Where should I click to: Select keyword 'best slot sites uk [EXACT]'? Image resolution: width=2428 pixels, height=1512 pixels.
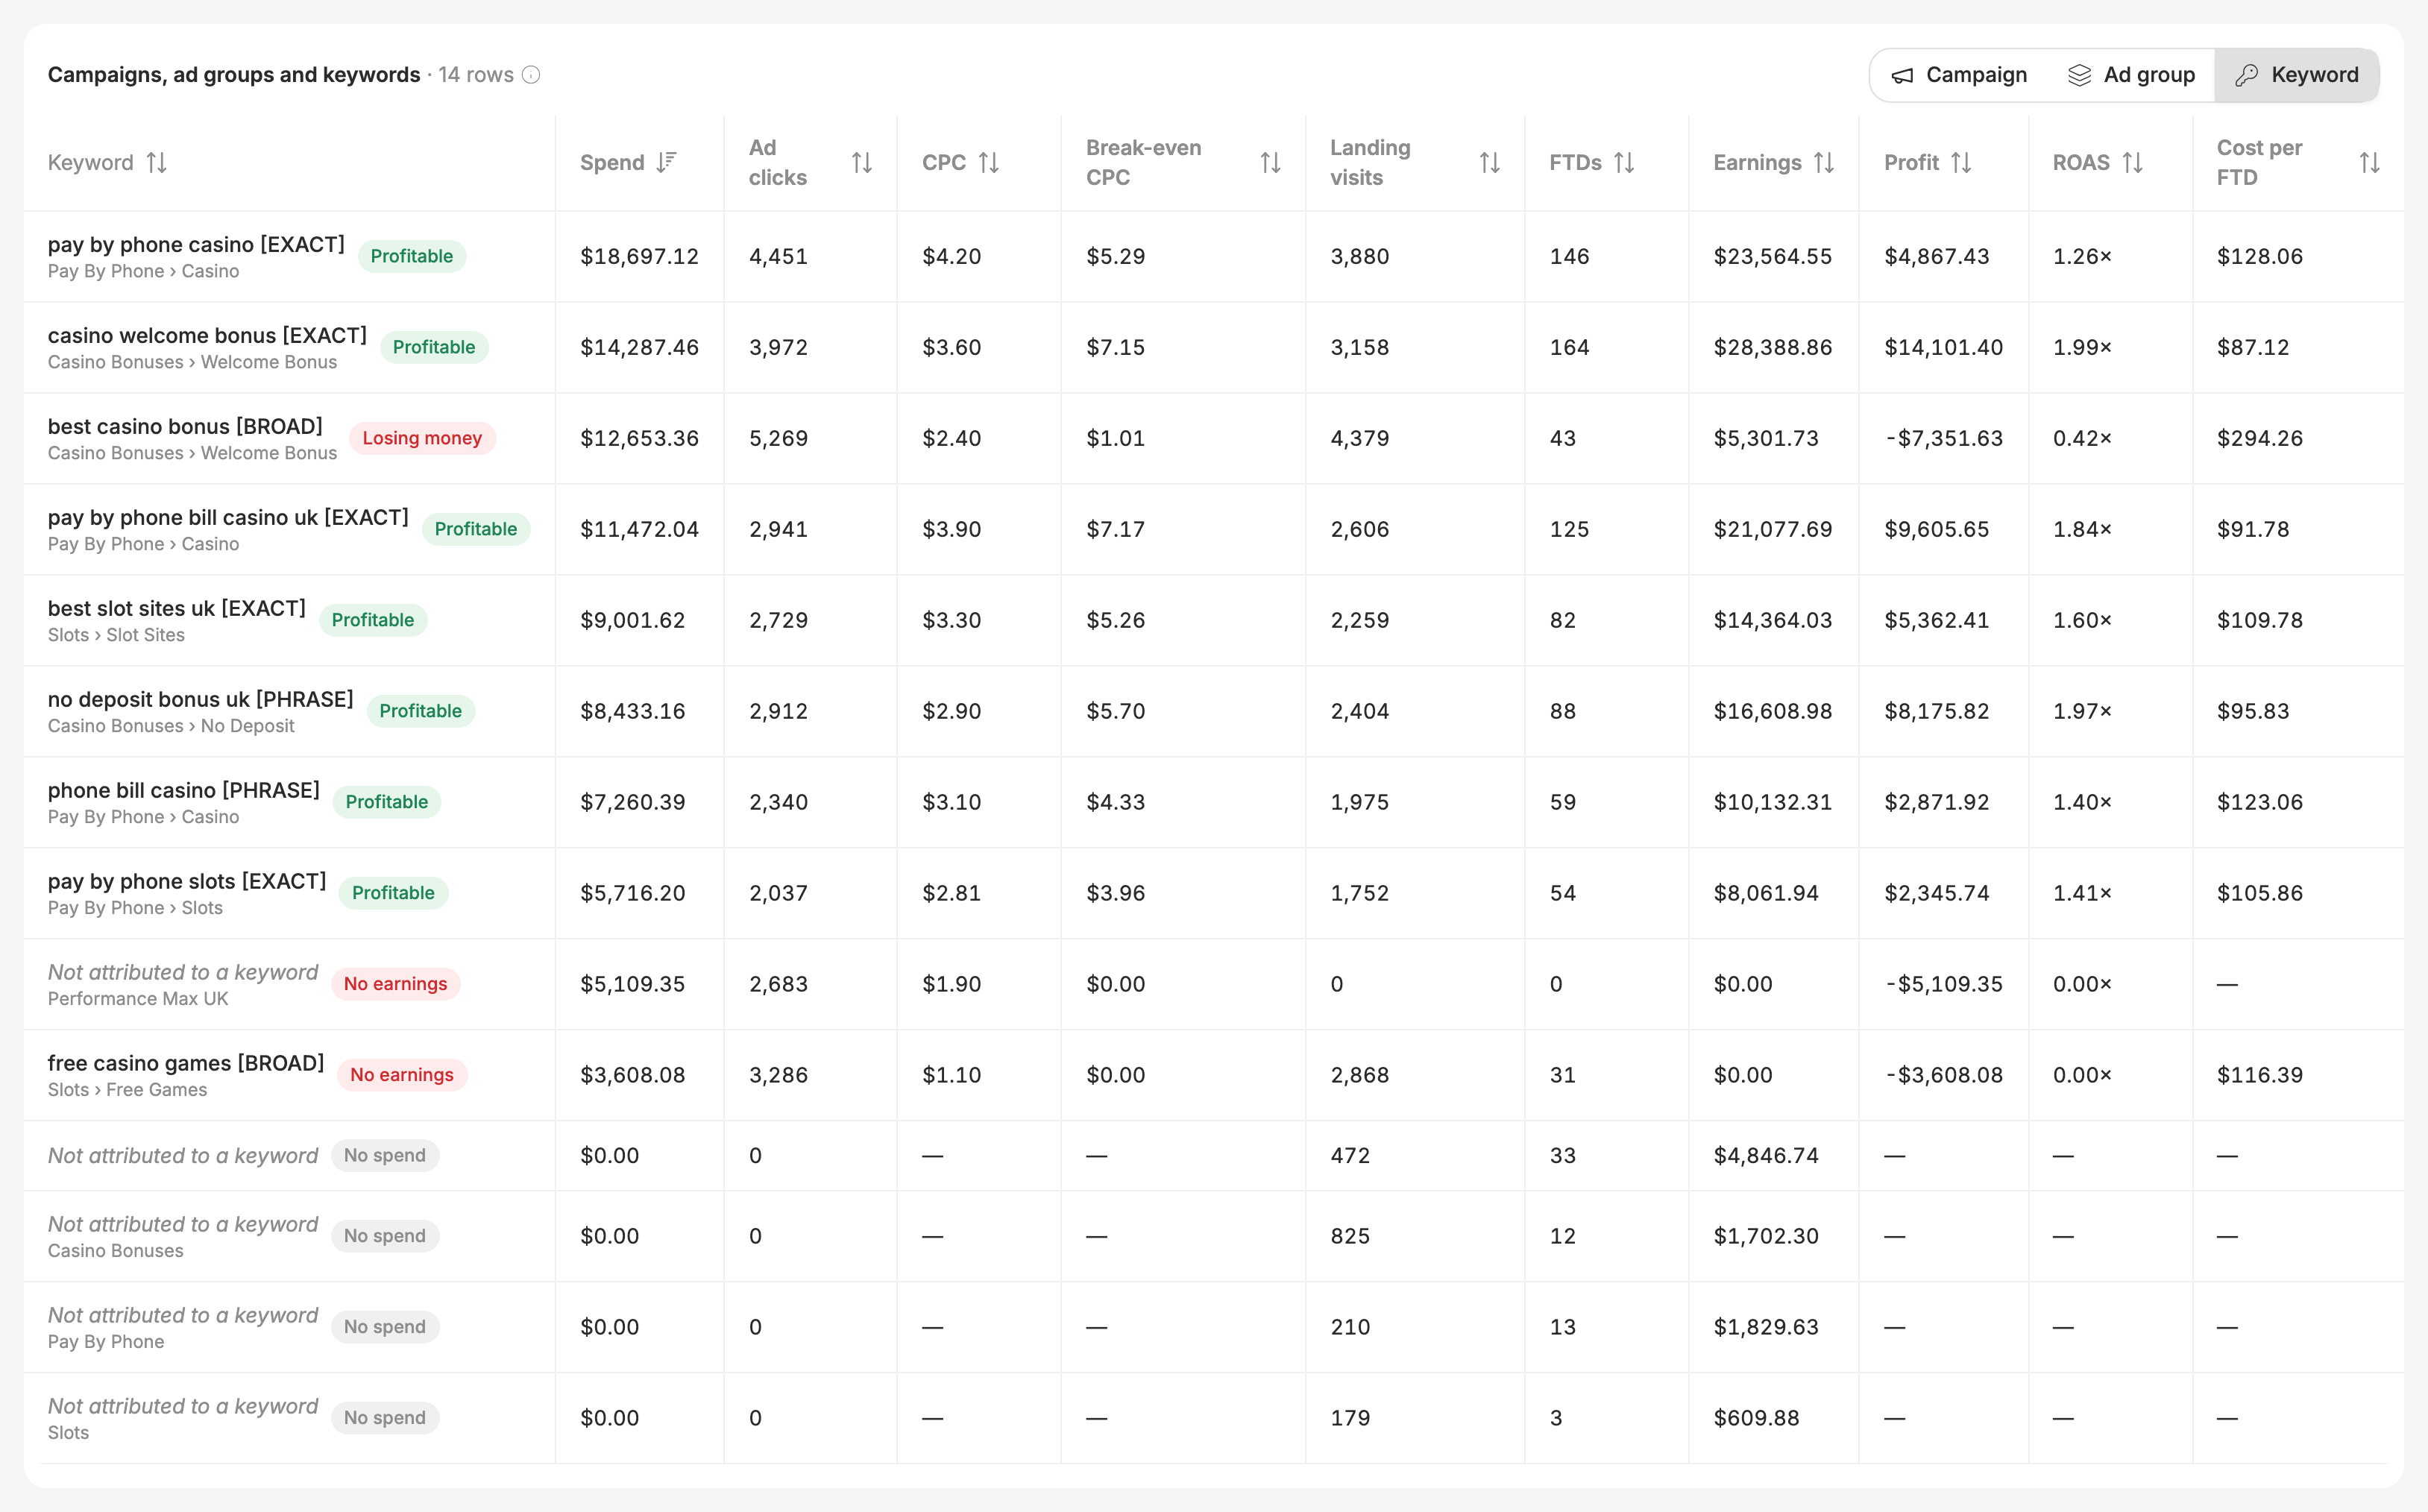[177, 608]
